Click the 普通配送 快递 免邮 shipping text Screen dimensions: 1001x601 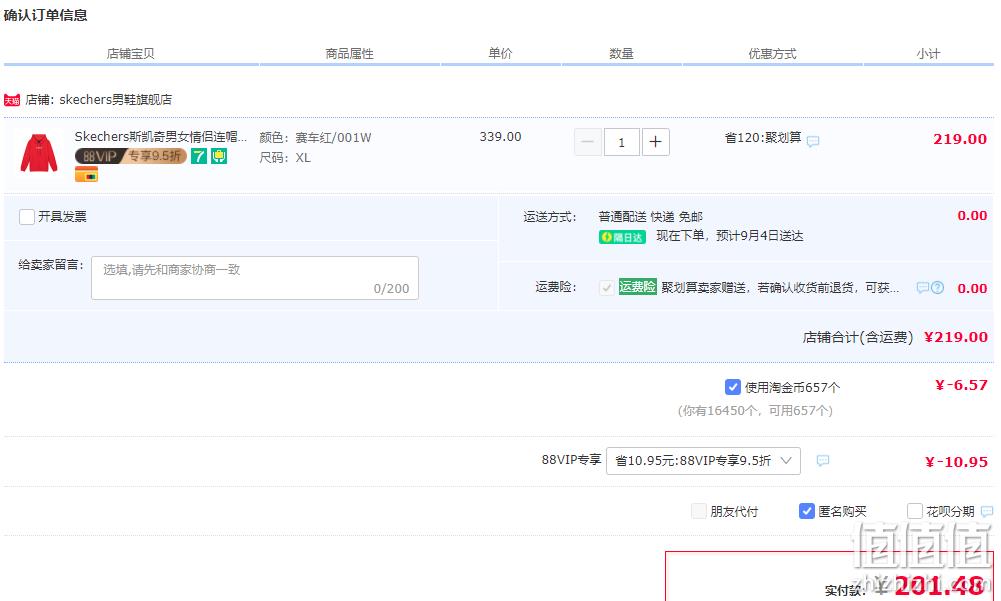651,217
